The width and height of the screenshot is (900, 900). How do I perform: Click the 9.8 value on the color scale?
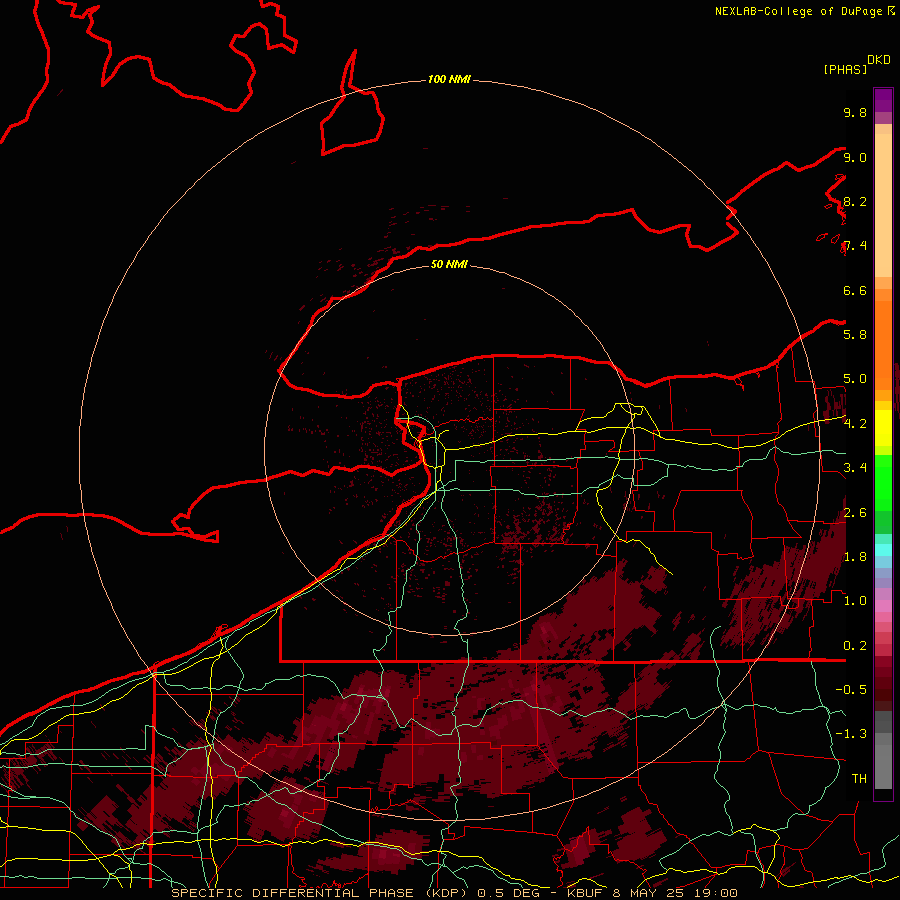click(x=855, y=112)
